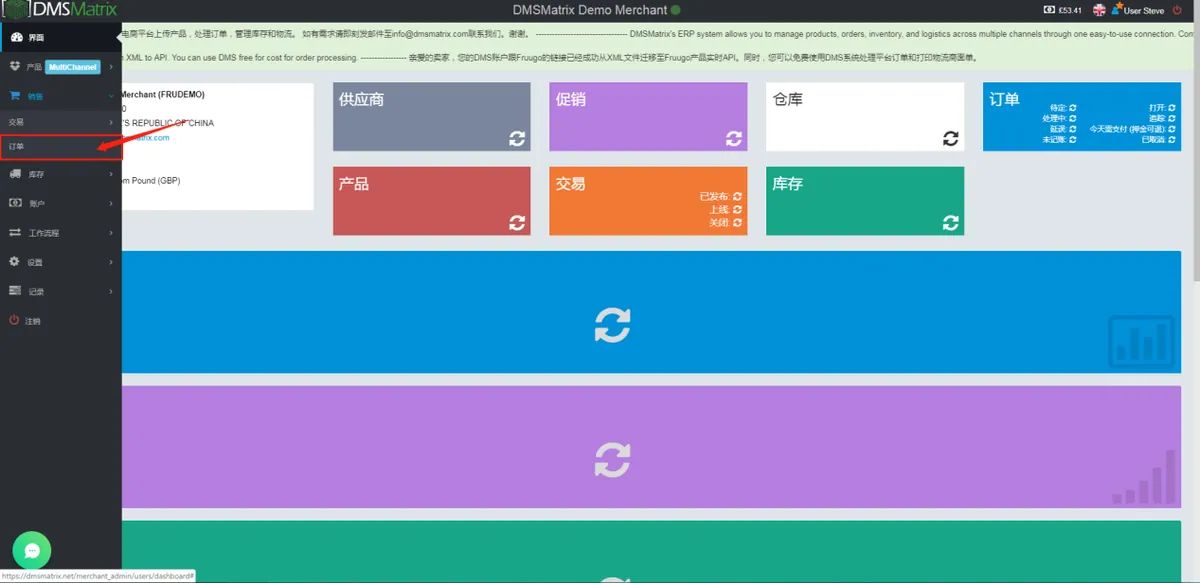1200x583 pixels.
Task: Click the signal bars icon in purple panel
Action: (1144, 478)
